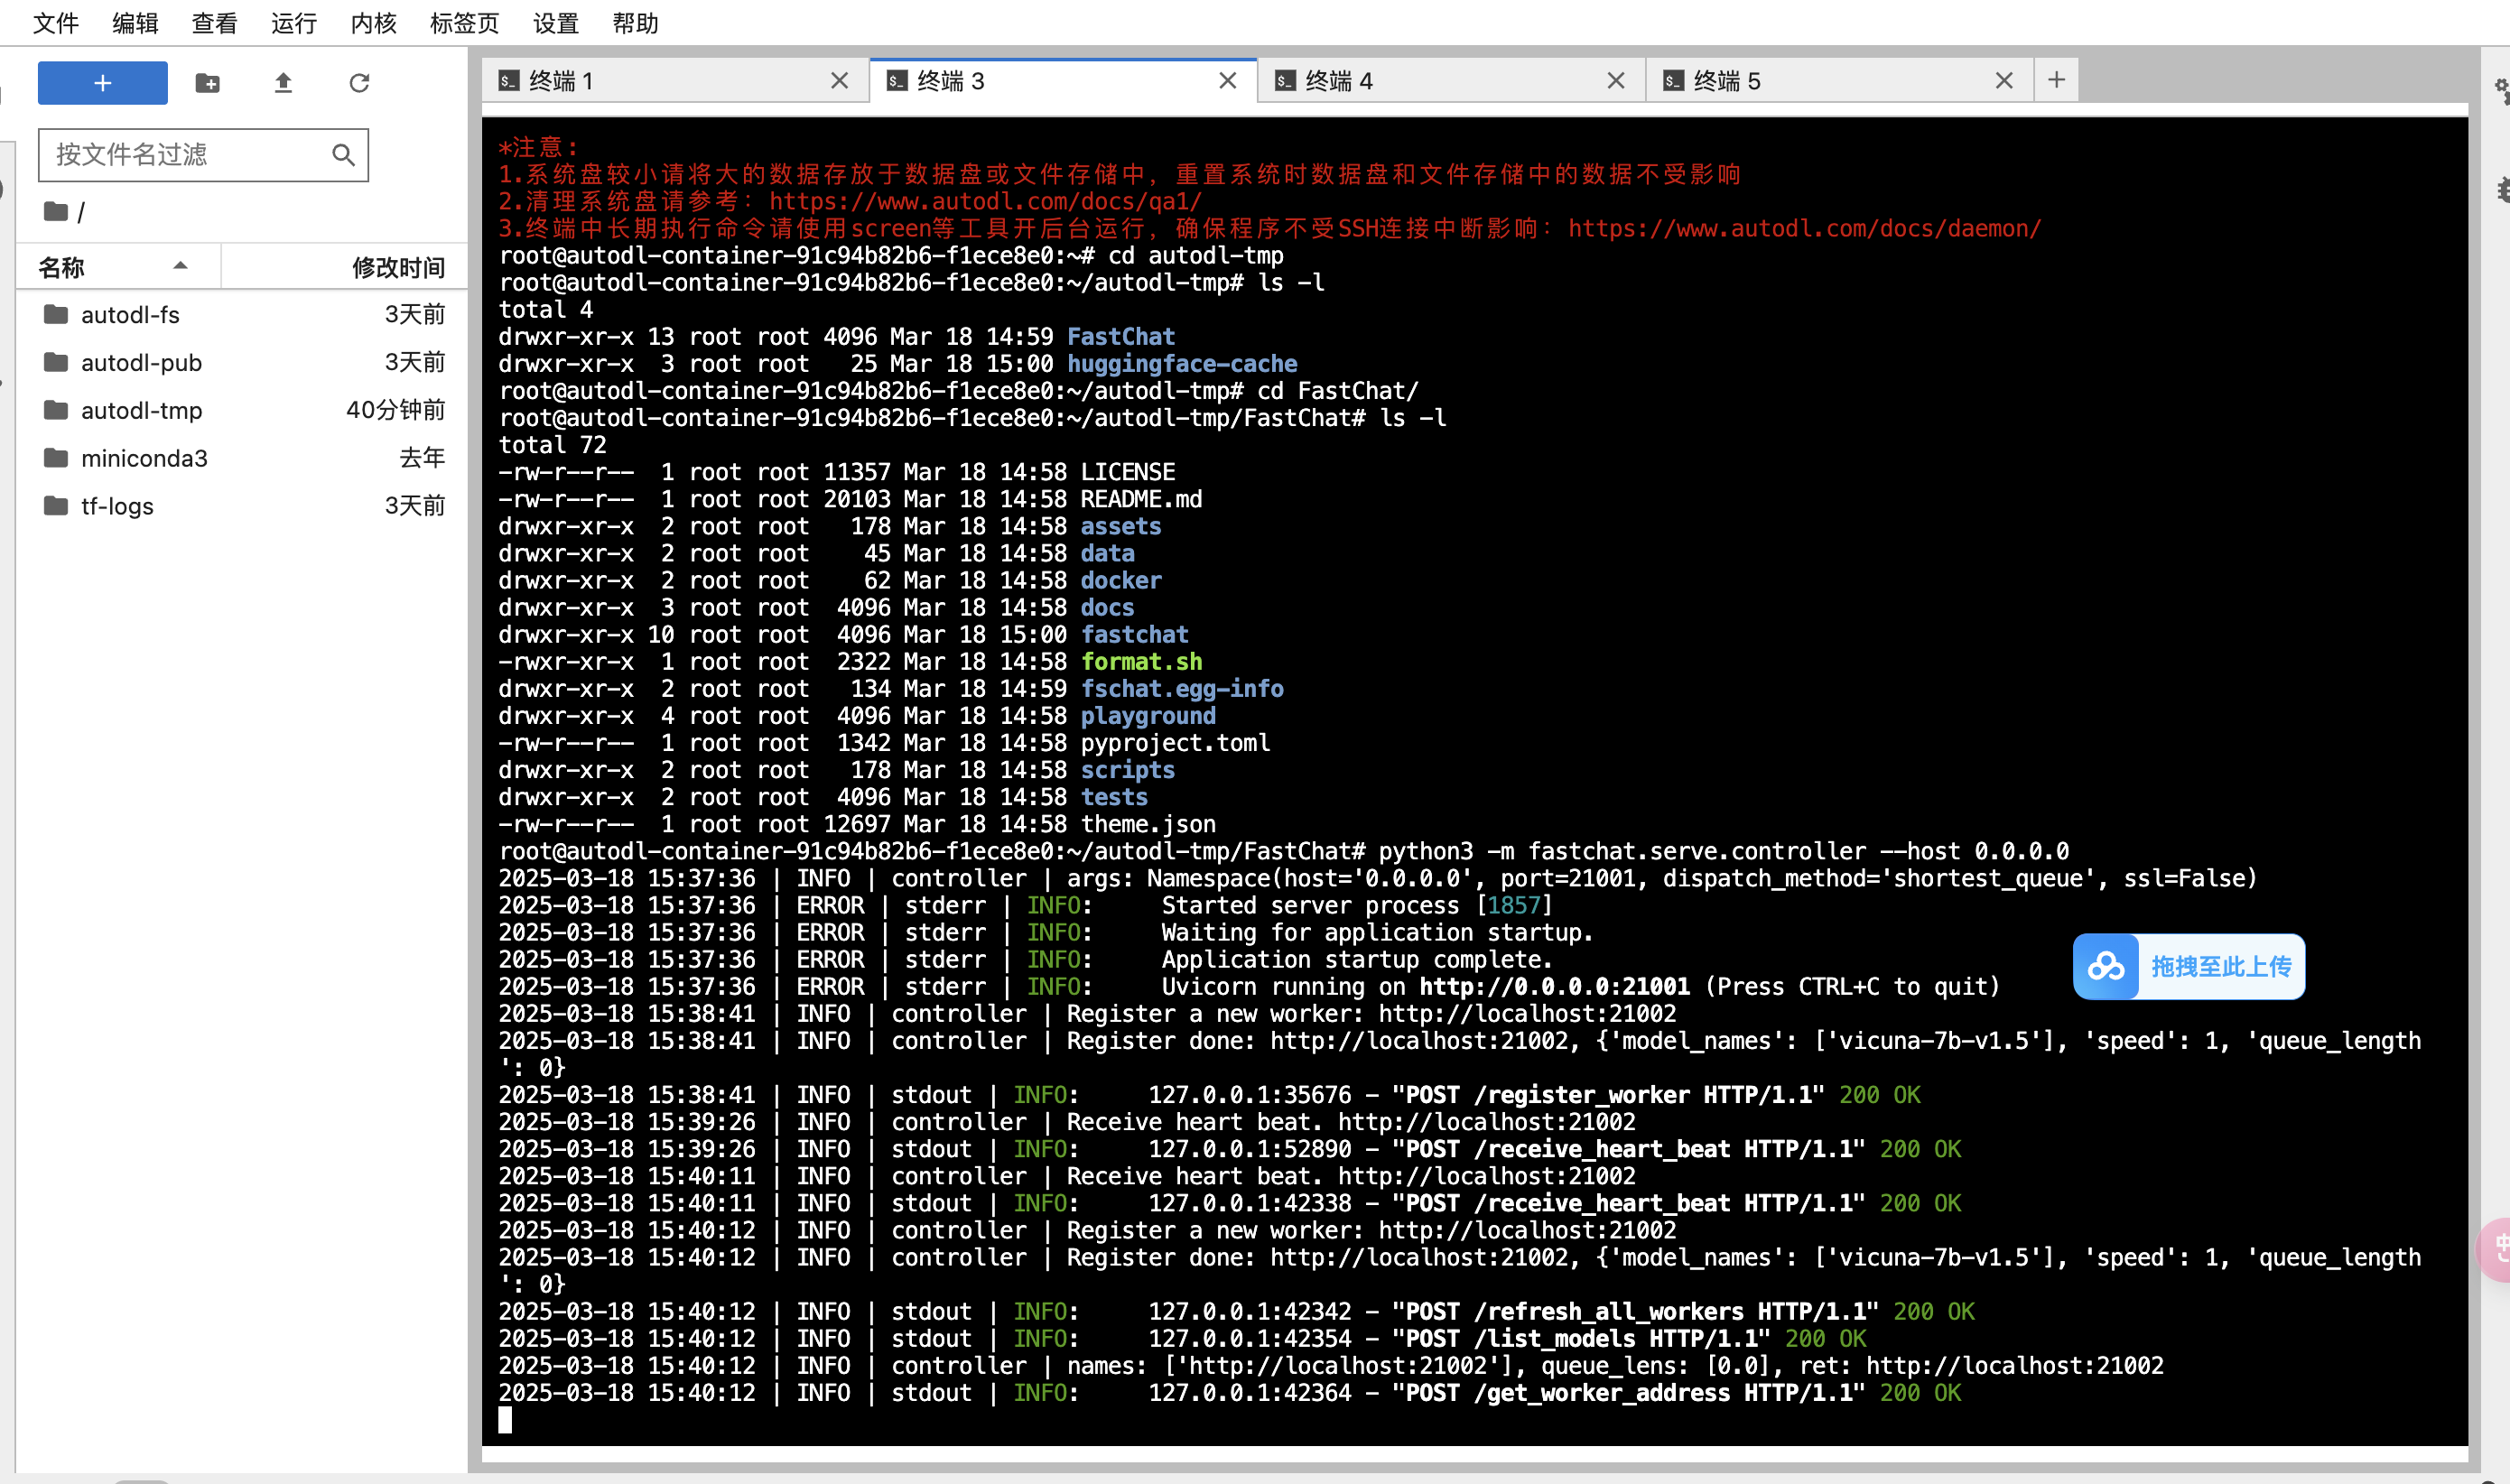The width and height of the screenshot is (2510, 1484).
Task: Close the 终端 1 tab
Action: (839, 81)
